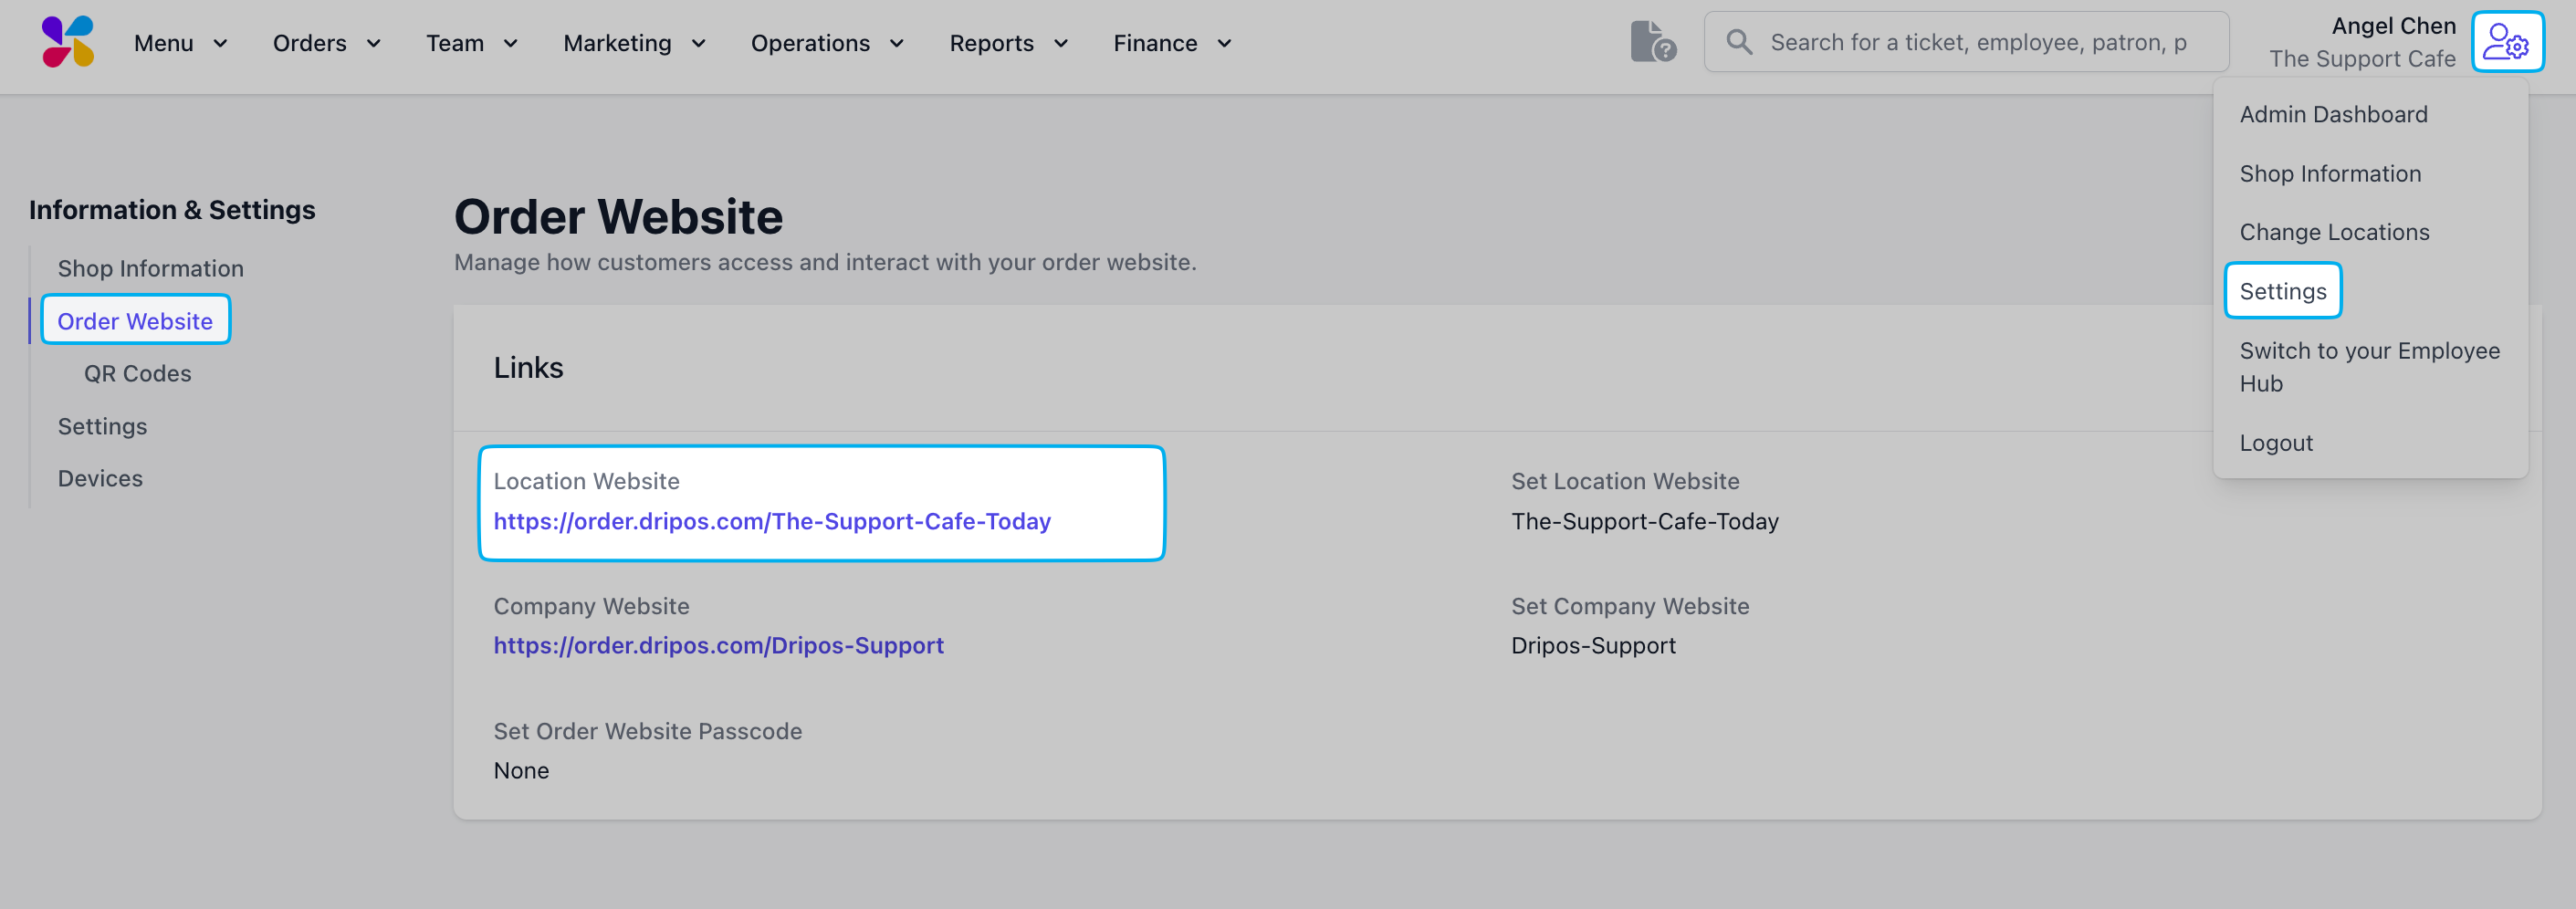Viewport: 2576px width, 909px height.
Task: Expand the Team dropdown chevron
Action: [x=511, y=44]
